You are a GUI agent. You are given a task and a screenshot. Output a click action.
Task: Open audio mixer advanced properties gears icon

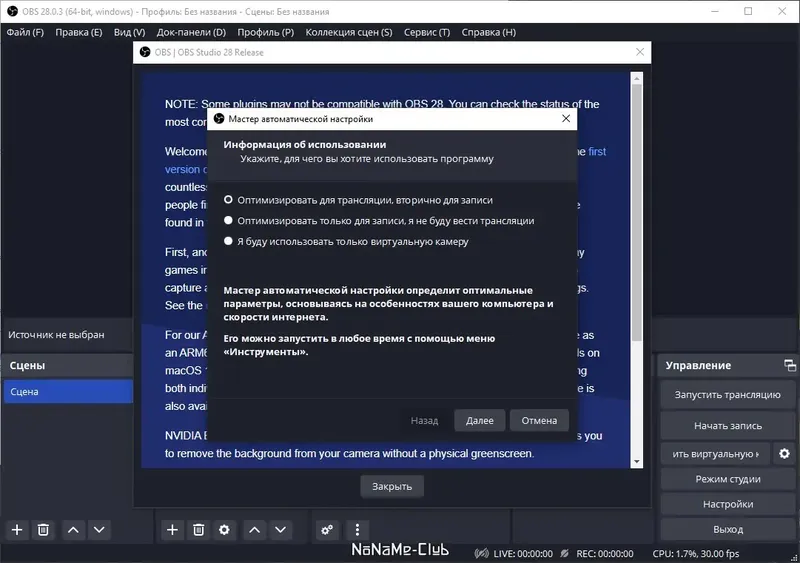click(x=327, y=530)
